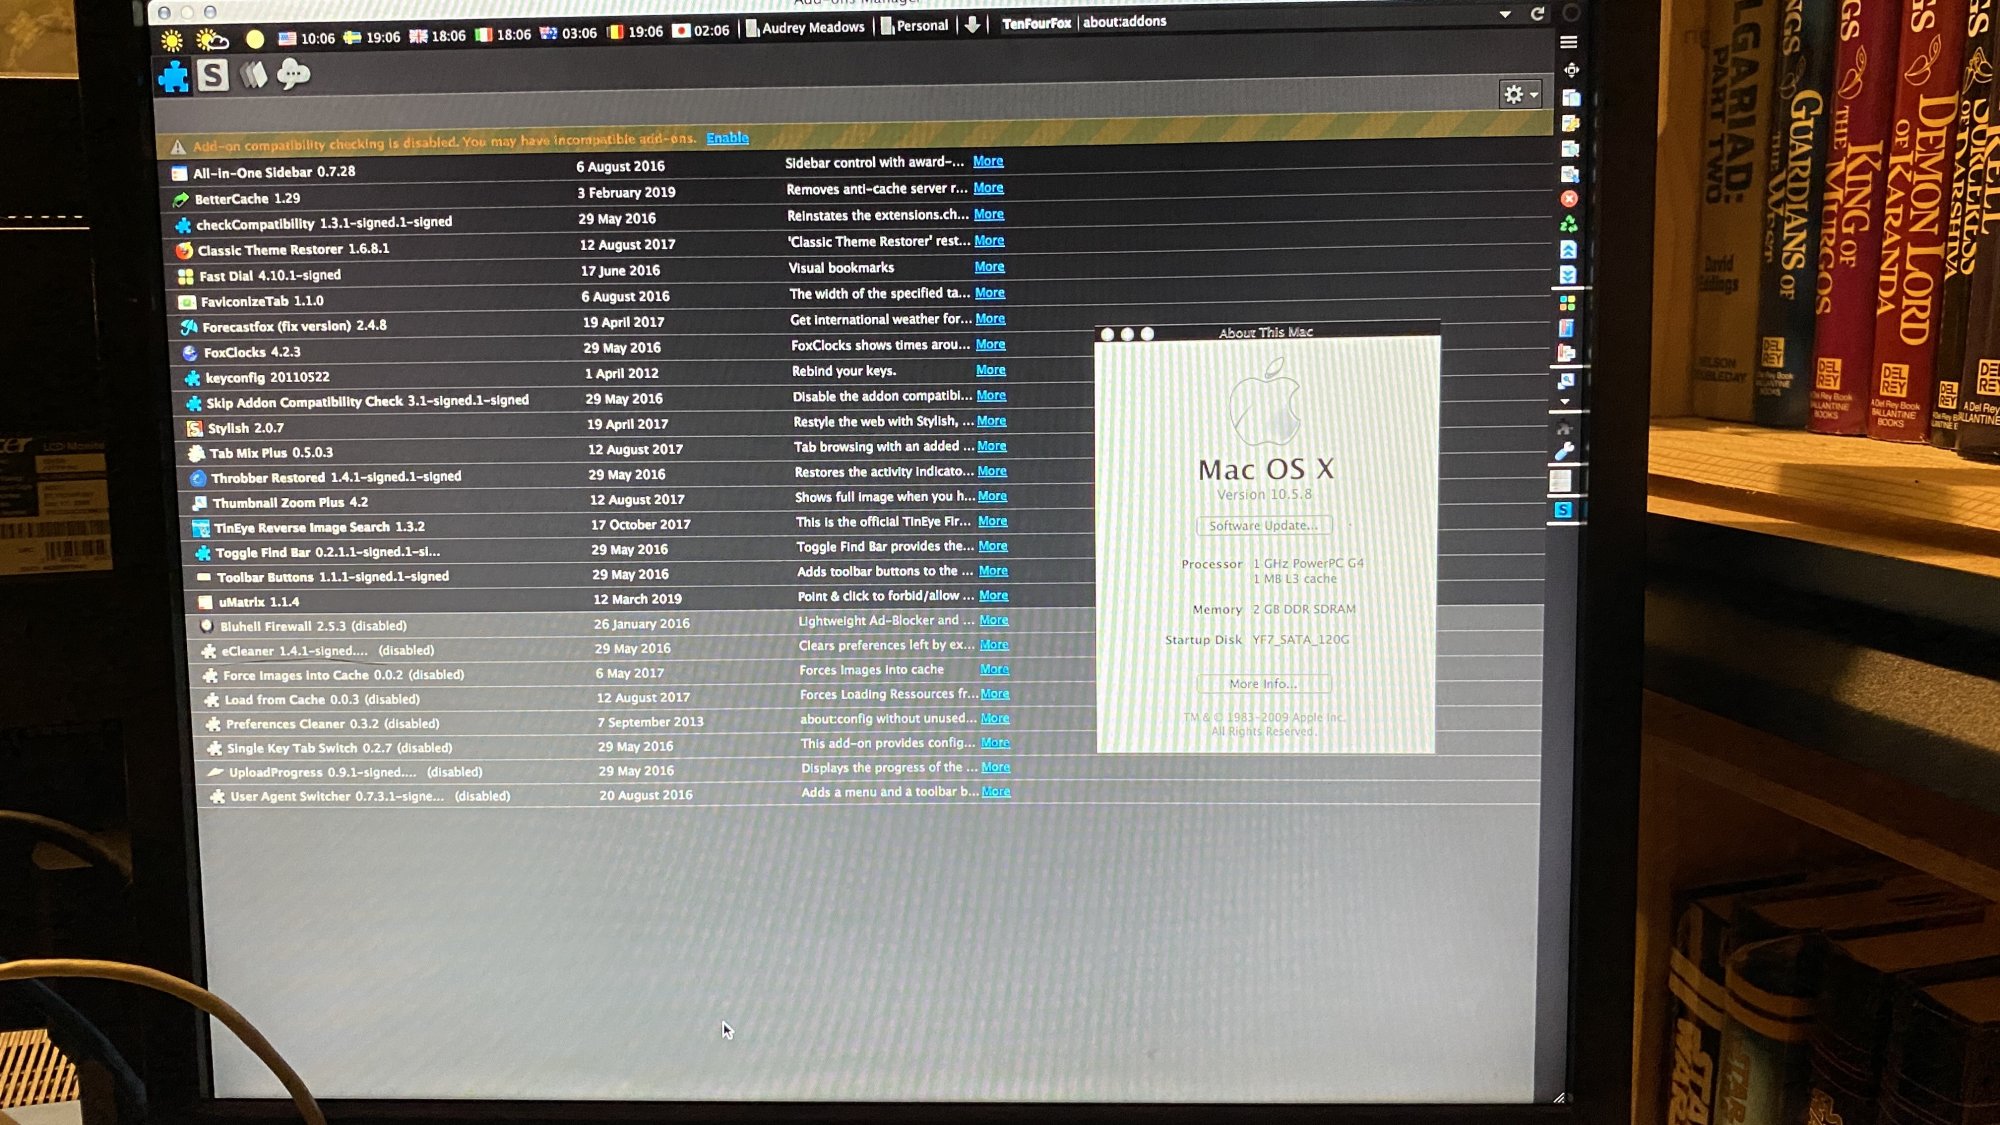Screen dimensions: 2000x1125
Task: Expand the URL bar history dropdown arrow
Action: point(1504,15)
